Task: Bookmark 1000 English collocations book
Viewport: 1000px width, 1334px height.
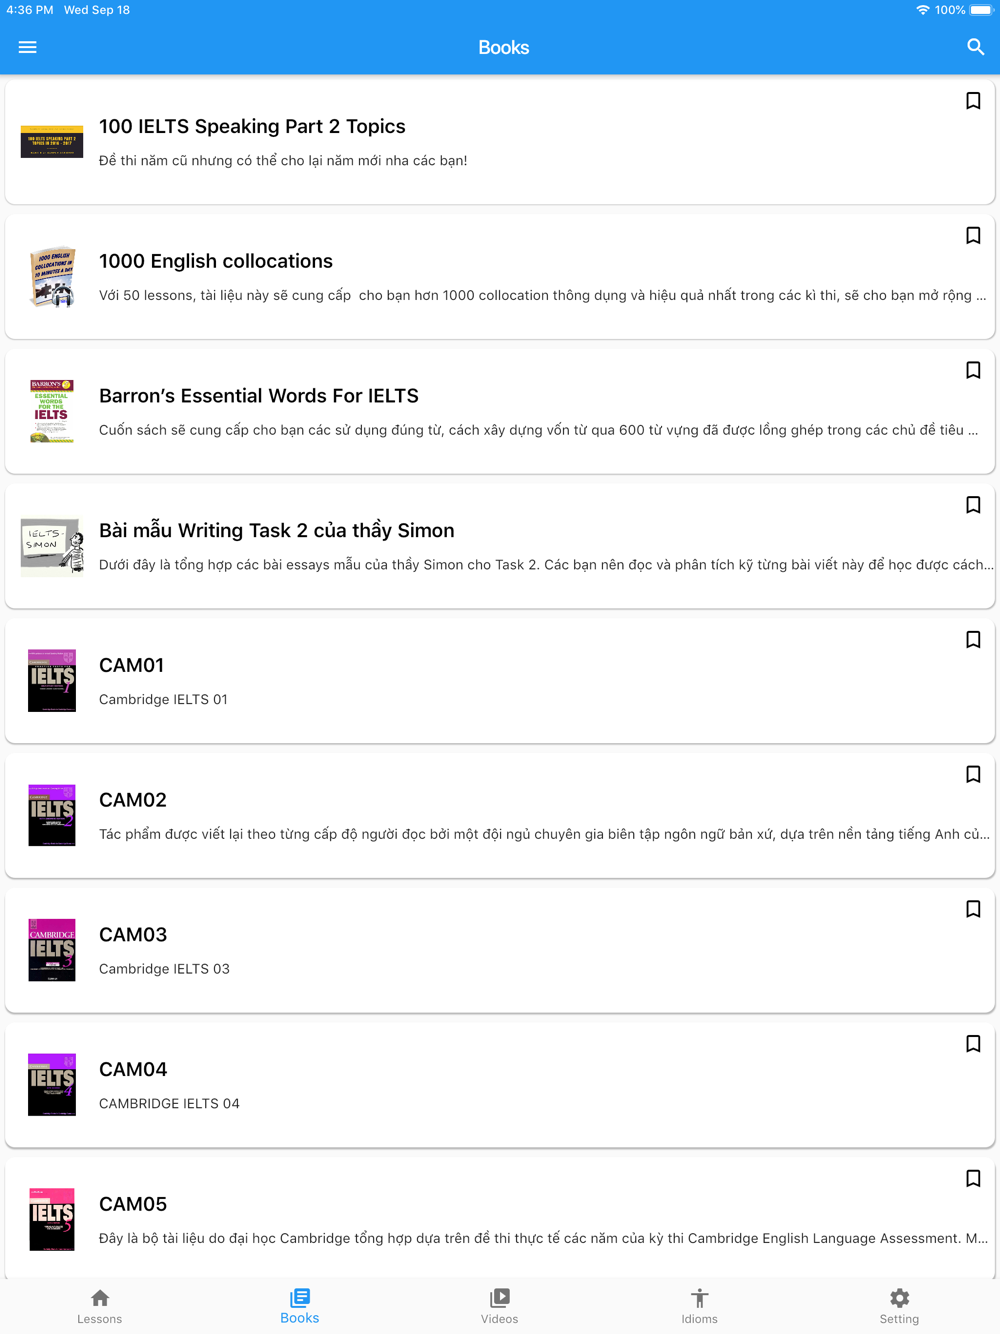Action: [973, 236]
